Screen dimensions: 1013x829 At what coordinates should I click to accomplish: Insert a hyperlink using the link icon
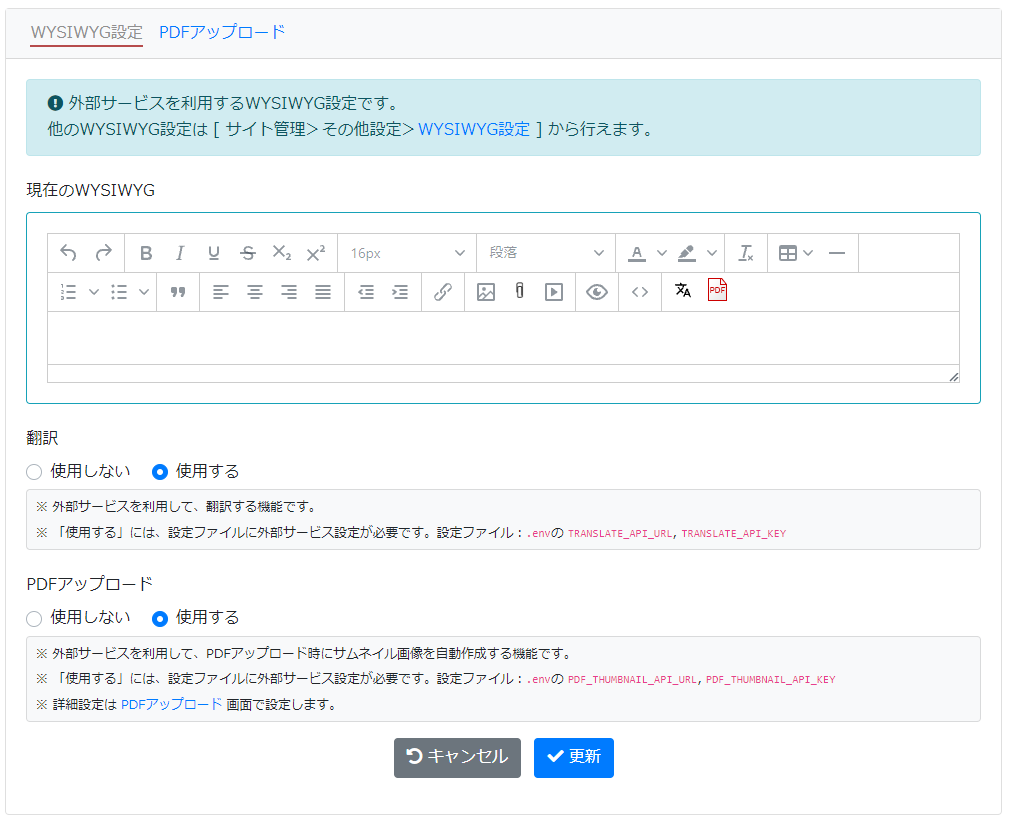click(x=443, y=292)
